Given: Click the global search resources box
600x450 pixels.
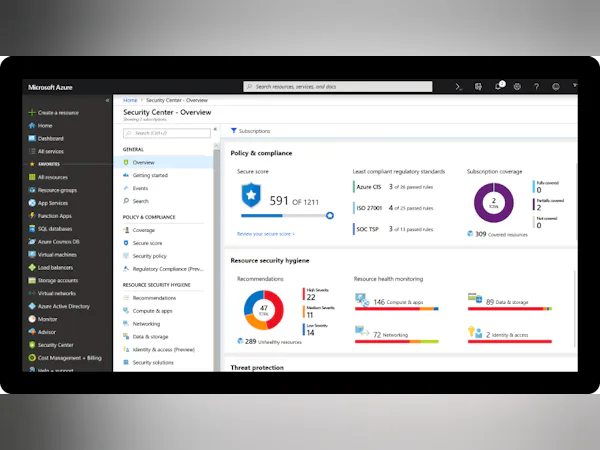Looking at the screenshot, I should pyautogui.click(x=338, y=86).
